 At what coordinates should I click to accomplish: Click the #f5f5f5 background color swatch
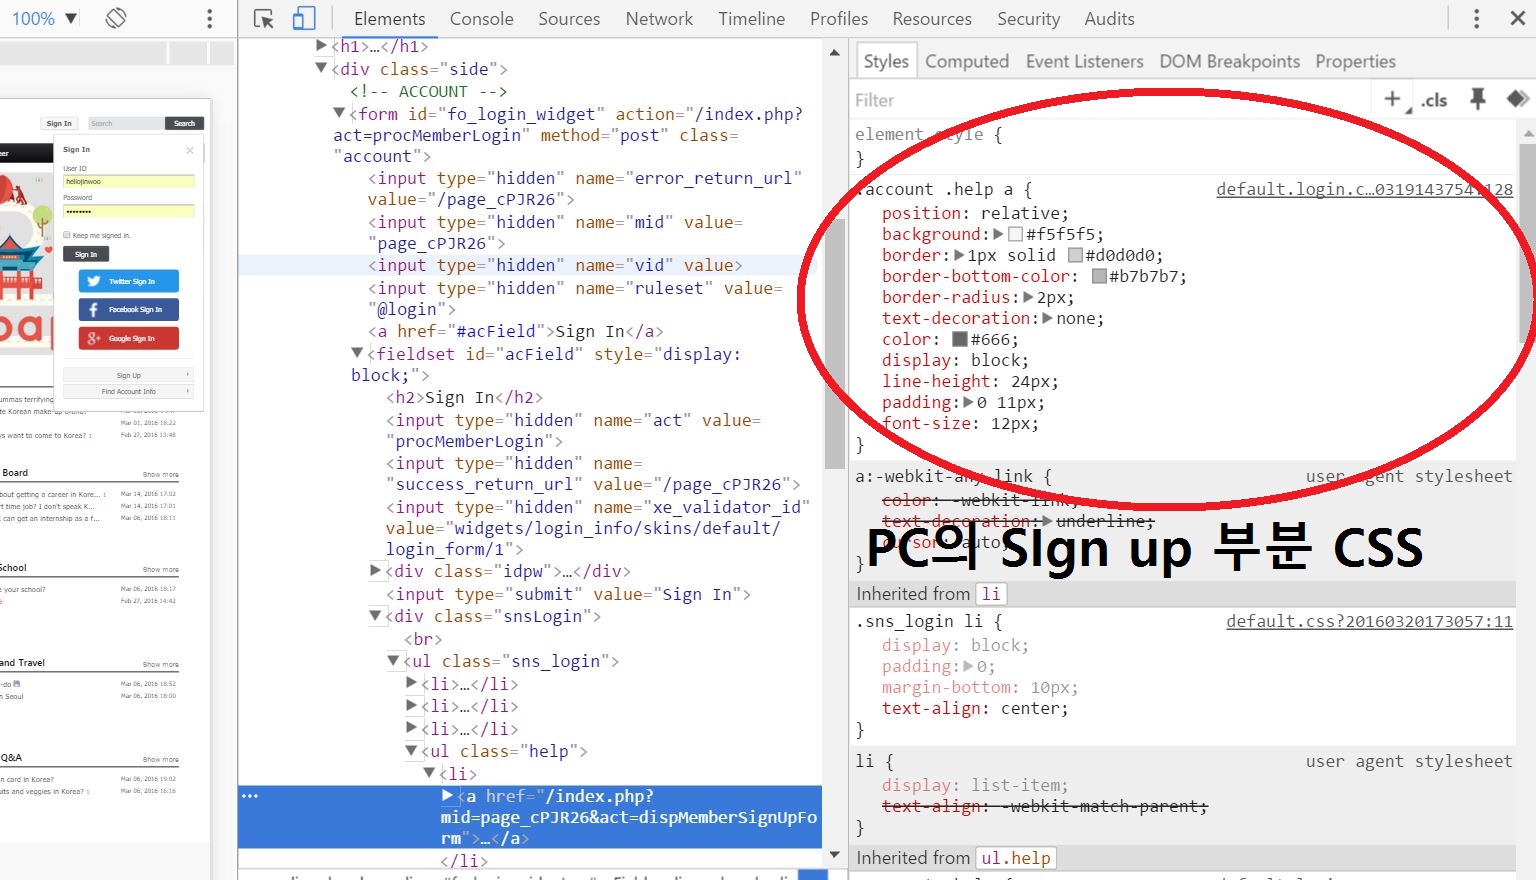click(1015, 234)
